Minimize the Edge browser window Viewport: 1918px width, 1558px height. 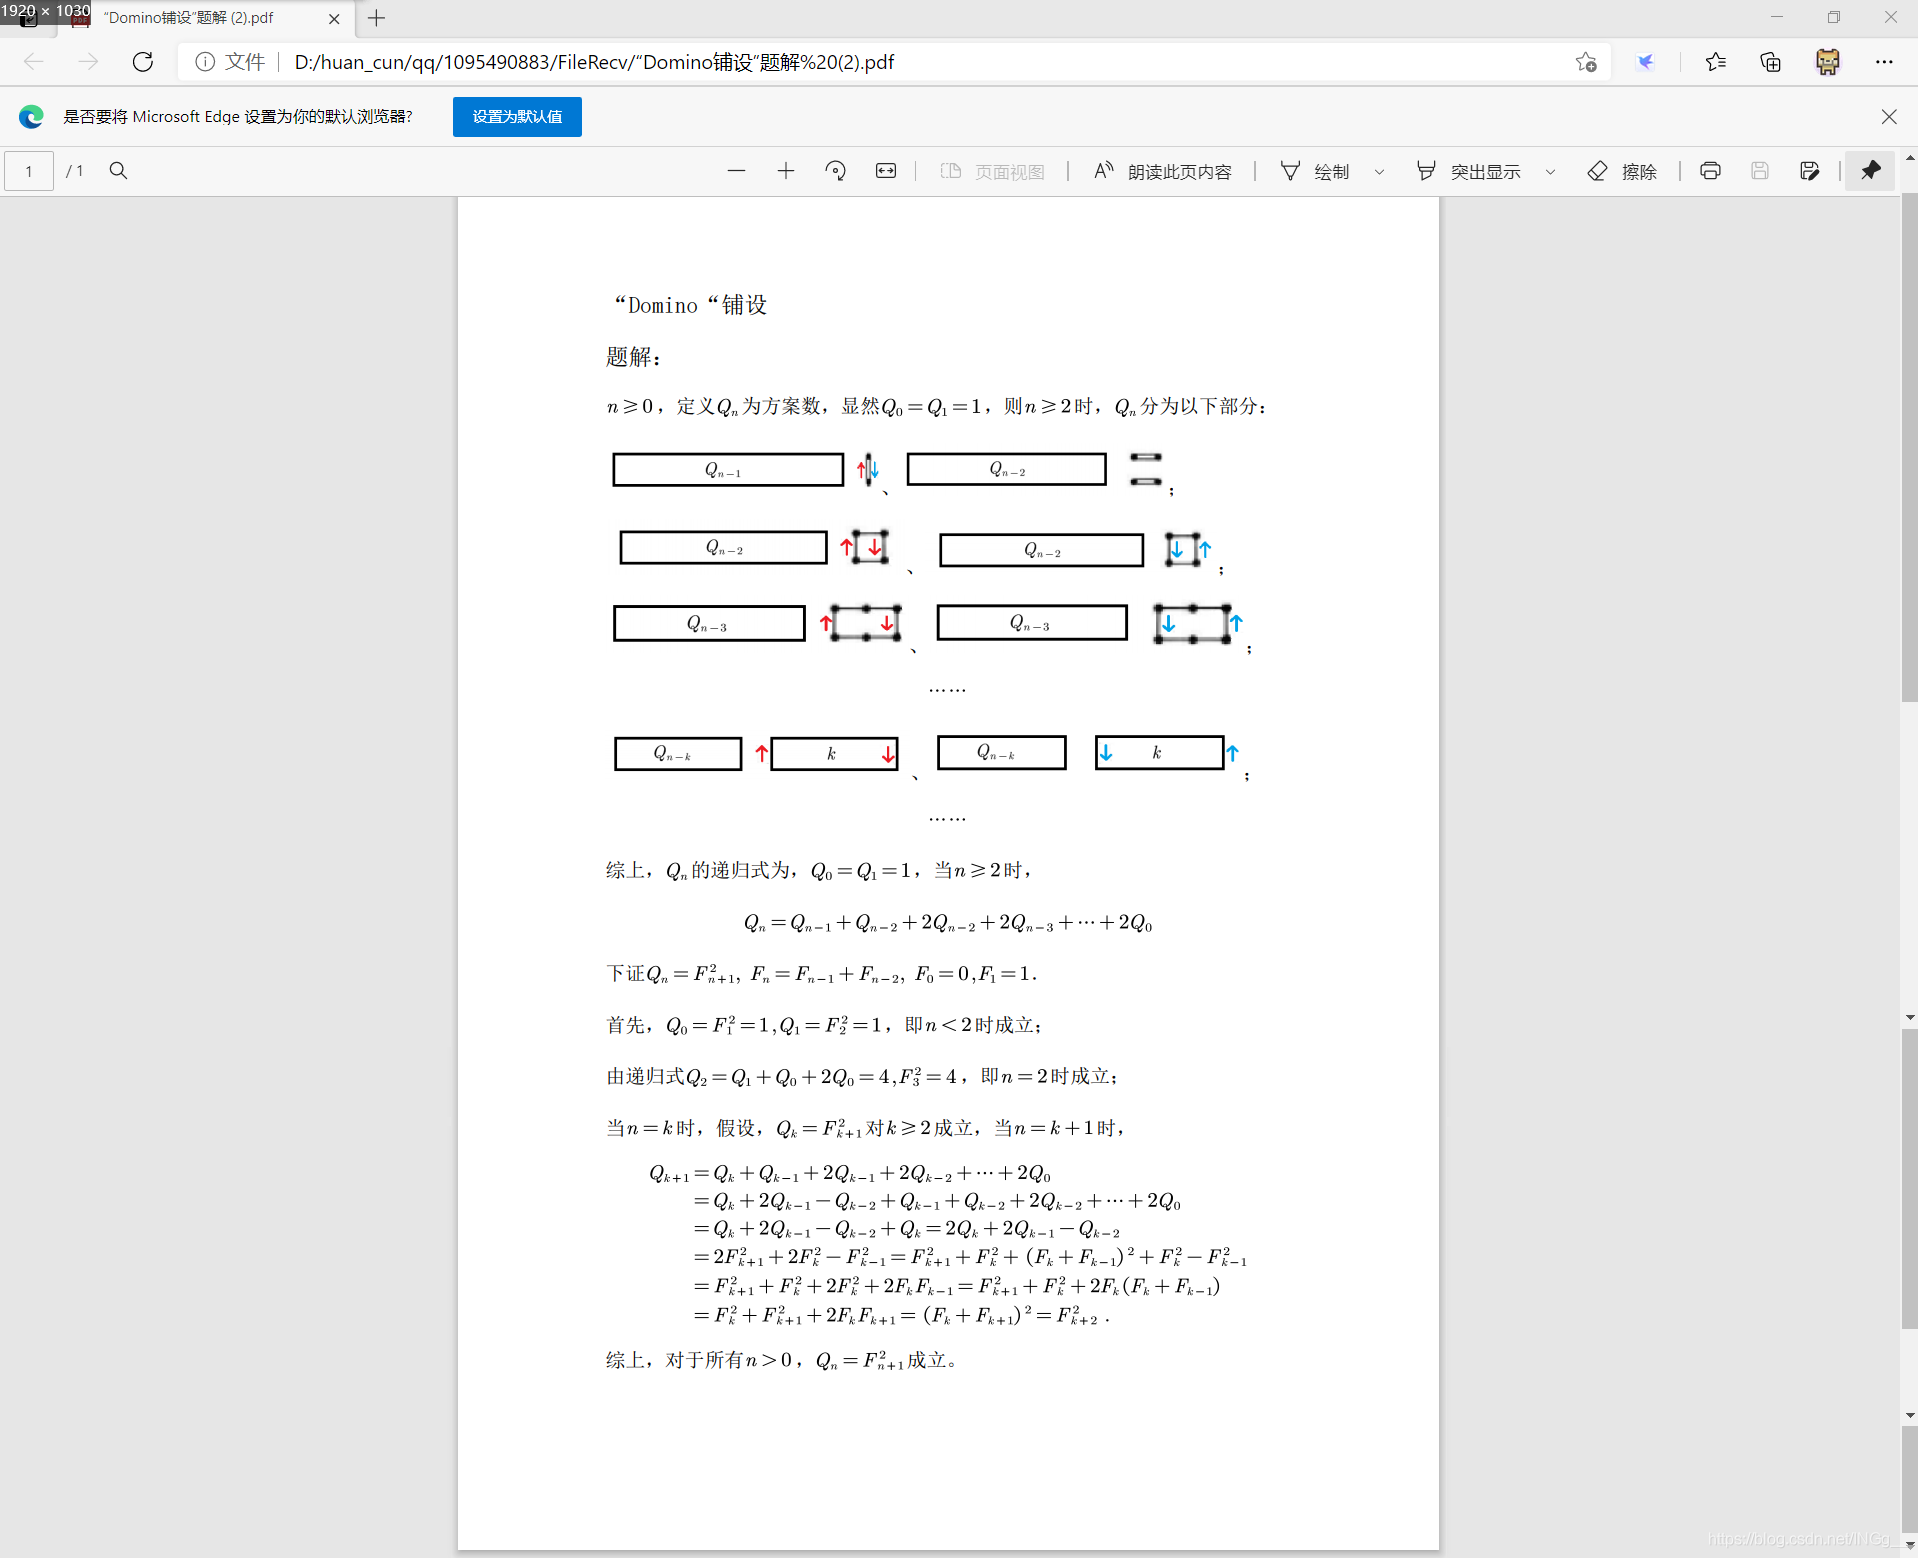click(x=1777, y=17)
